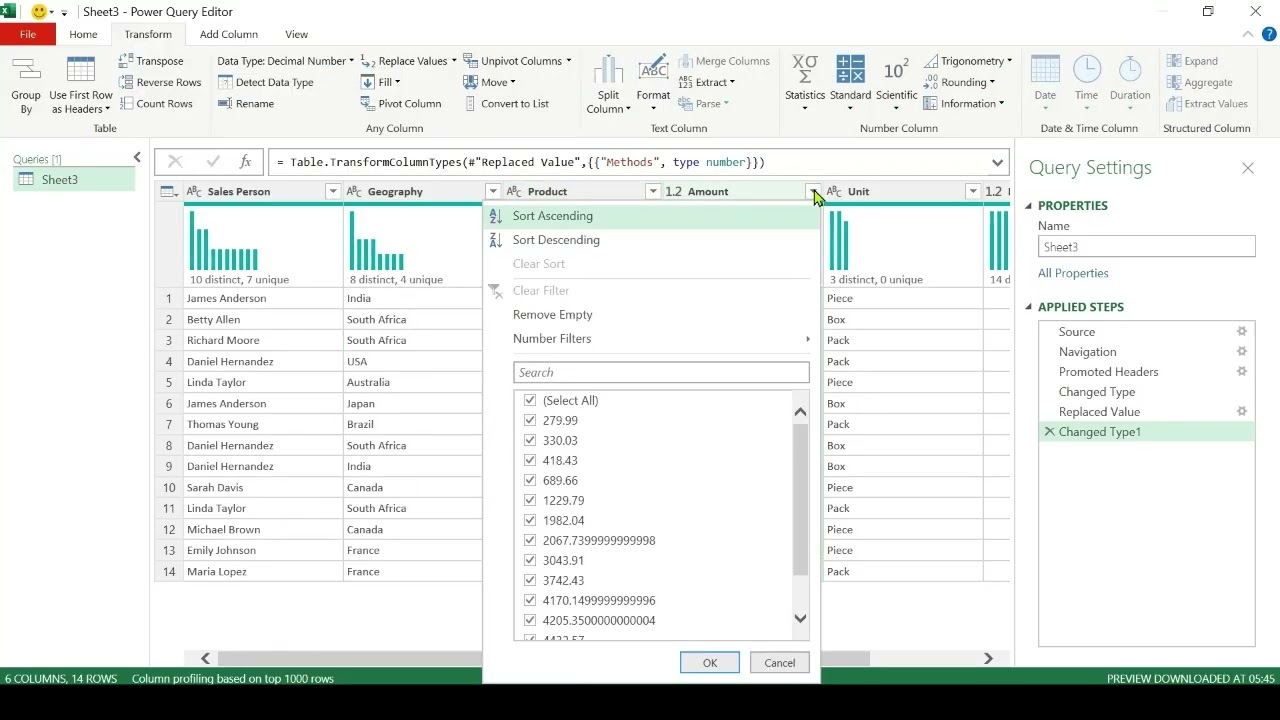Open the Group By tool

(x=26, y=86)
